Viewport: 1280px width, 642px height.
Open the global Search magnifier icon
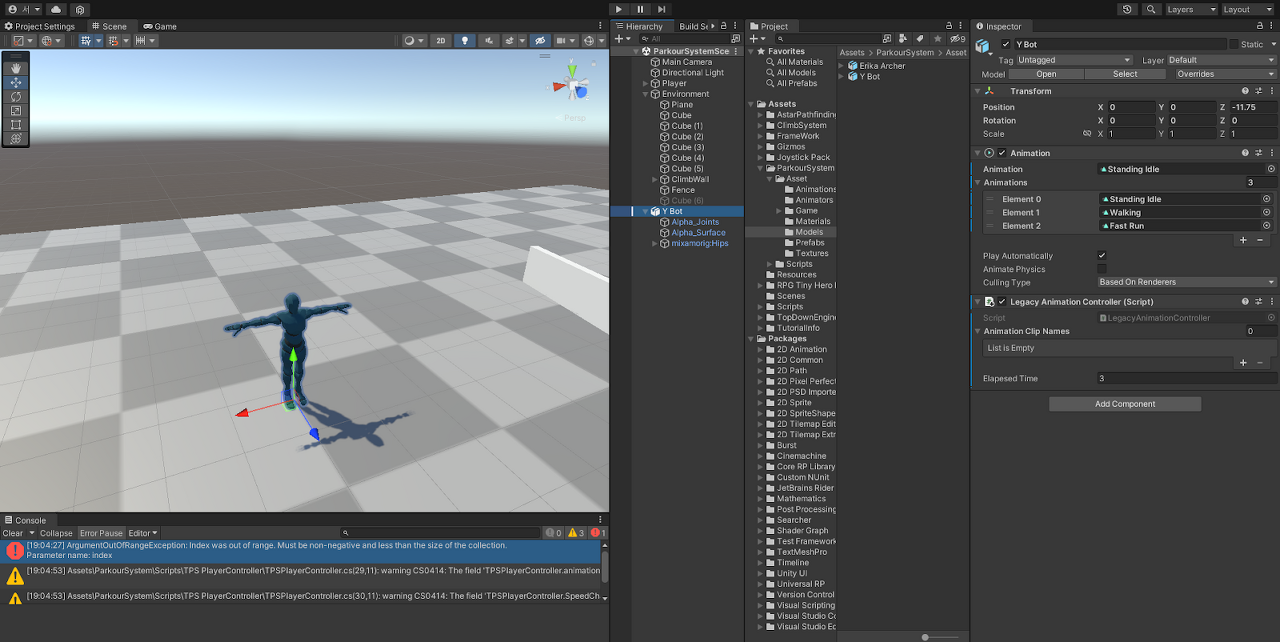[x=1149, y=9]
